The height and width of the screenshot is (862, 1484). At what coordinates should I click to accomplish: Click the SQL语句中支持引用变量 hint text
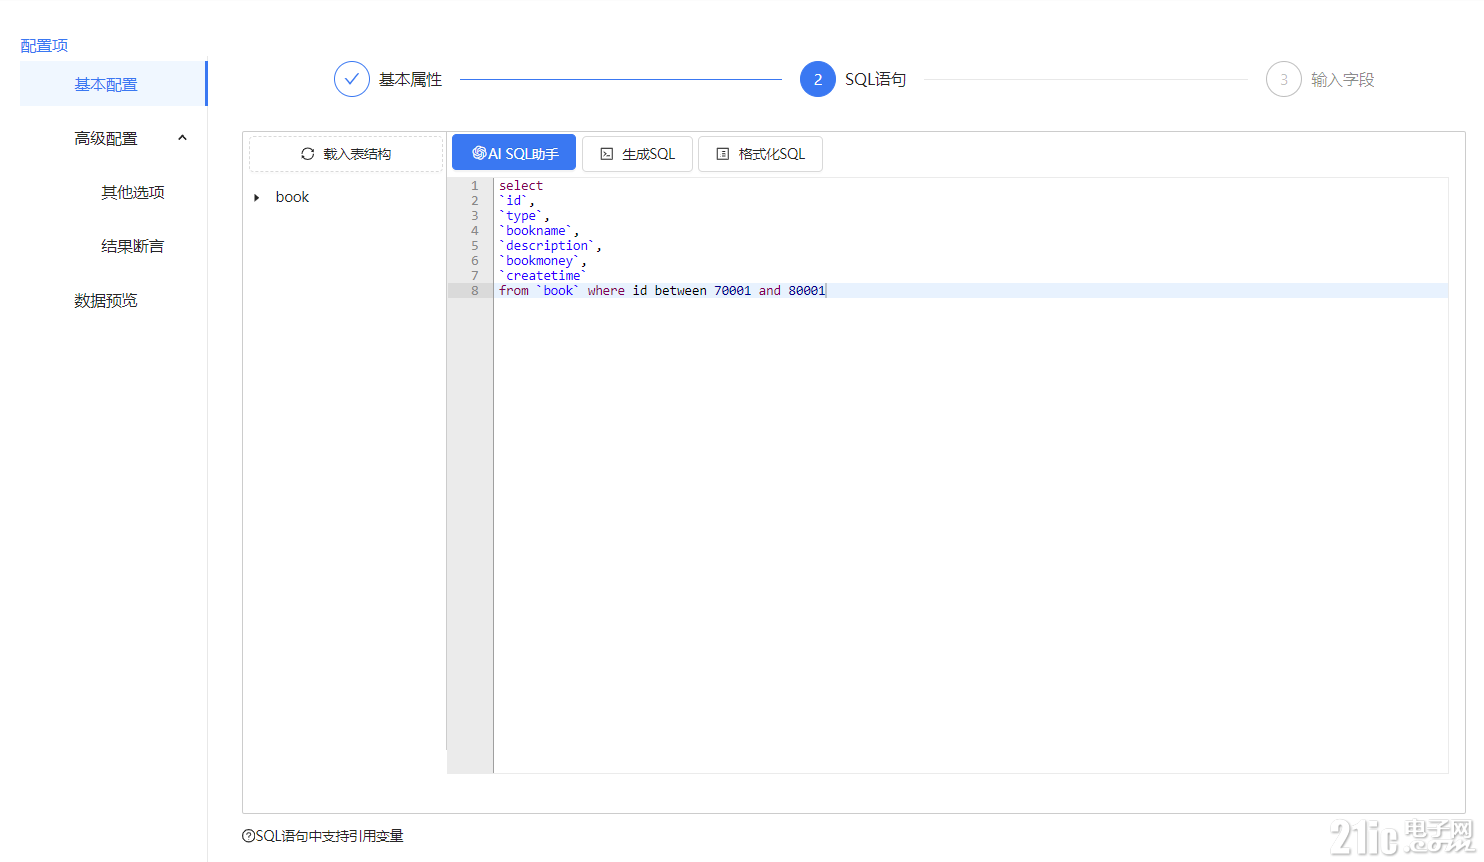click(x=329, y=836)
